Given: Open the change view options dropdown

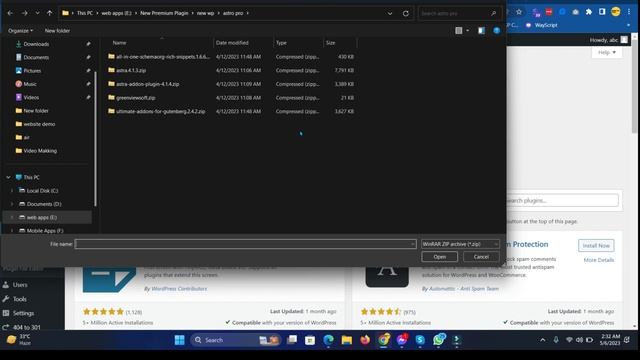Looking at the screenshot, I should [468, 31].
